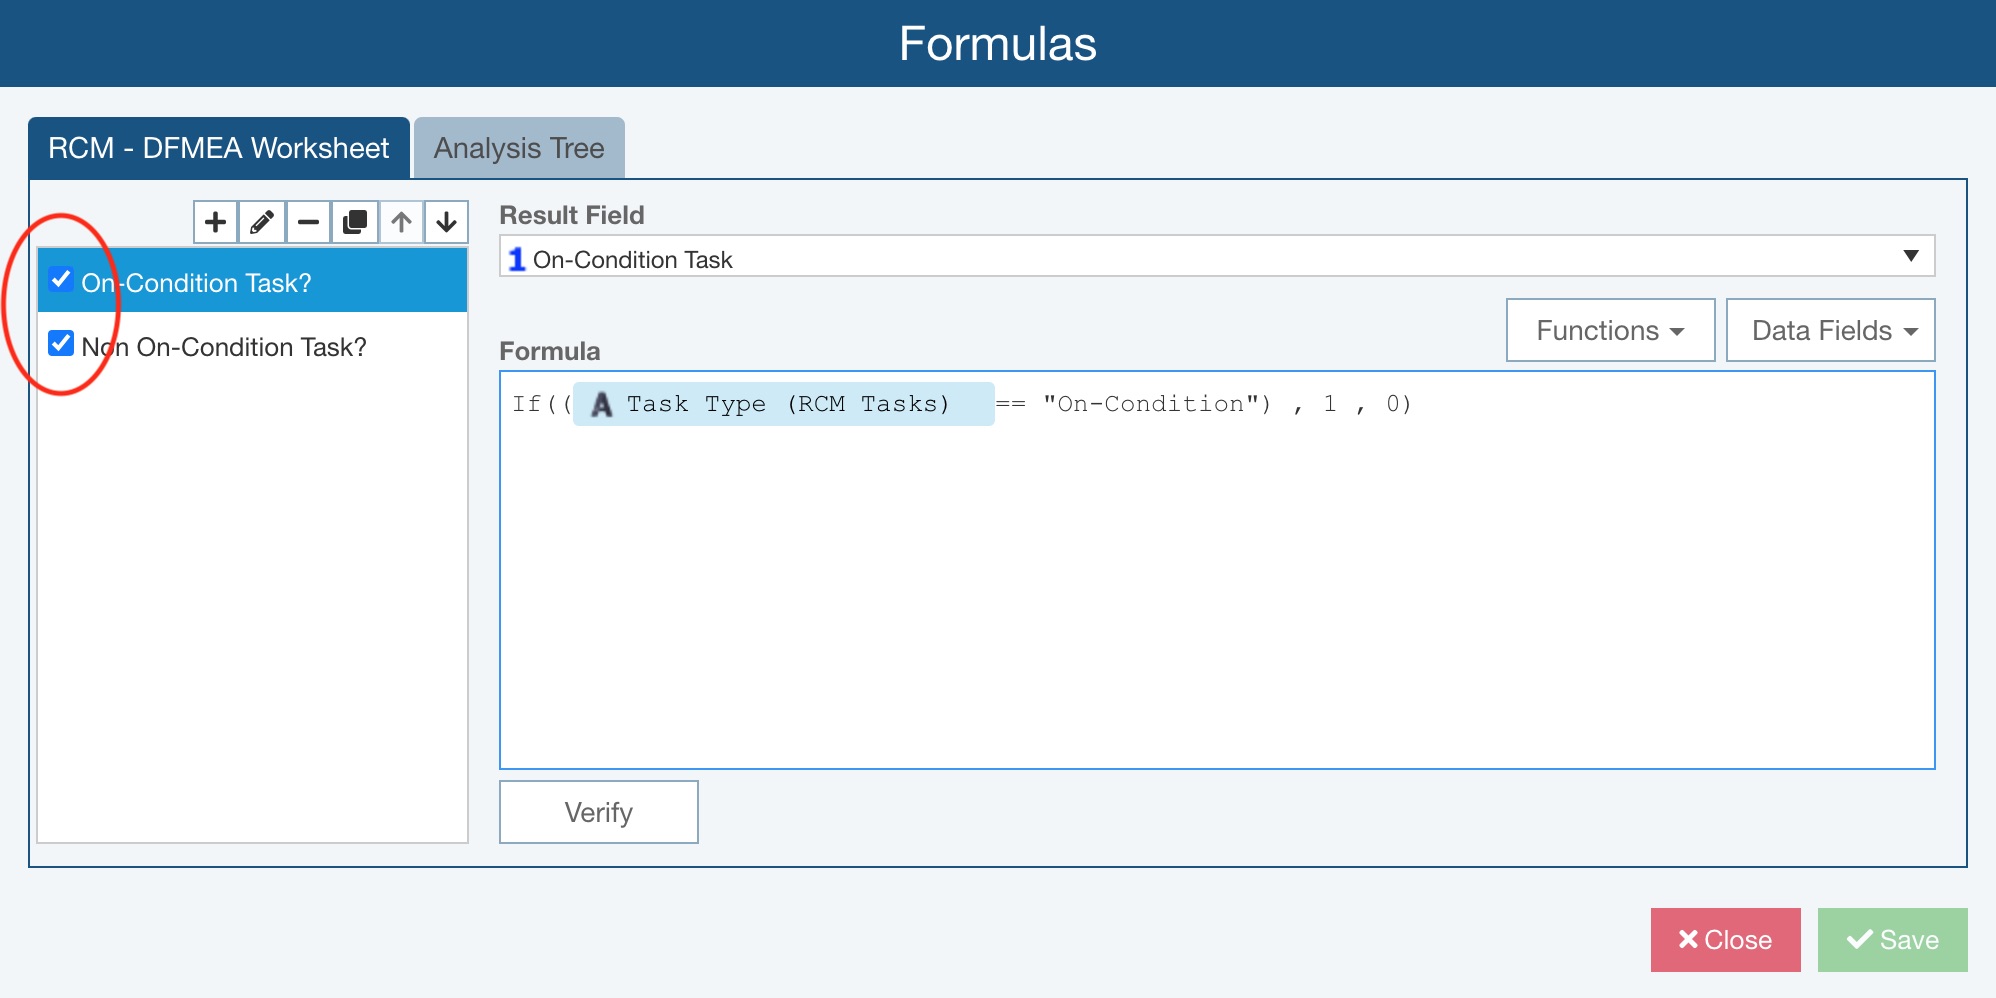Select the Non On-Condition Task? formula item
This screenshot has height=998, width=1996.
click(x=224, y=347)
